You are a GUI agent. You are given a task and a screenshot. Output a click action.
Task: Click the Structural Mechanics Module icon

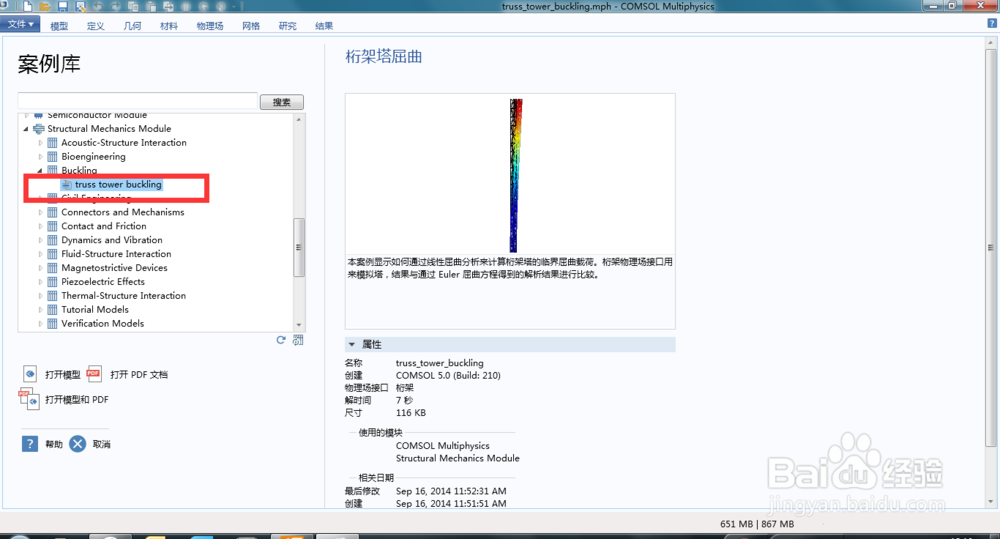click(x=38, y=129)
